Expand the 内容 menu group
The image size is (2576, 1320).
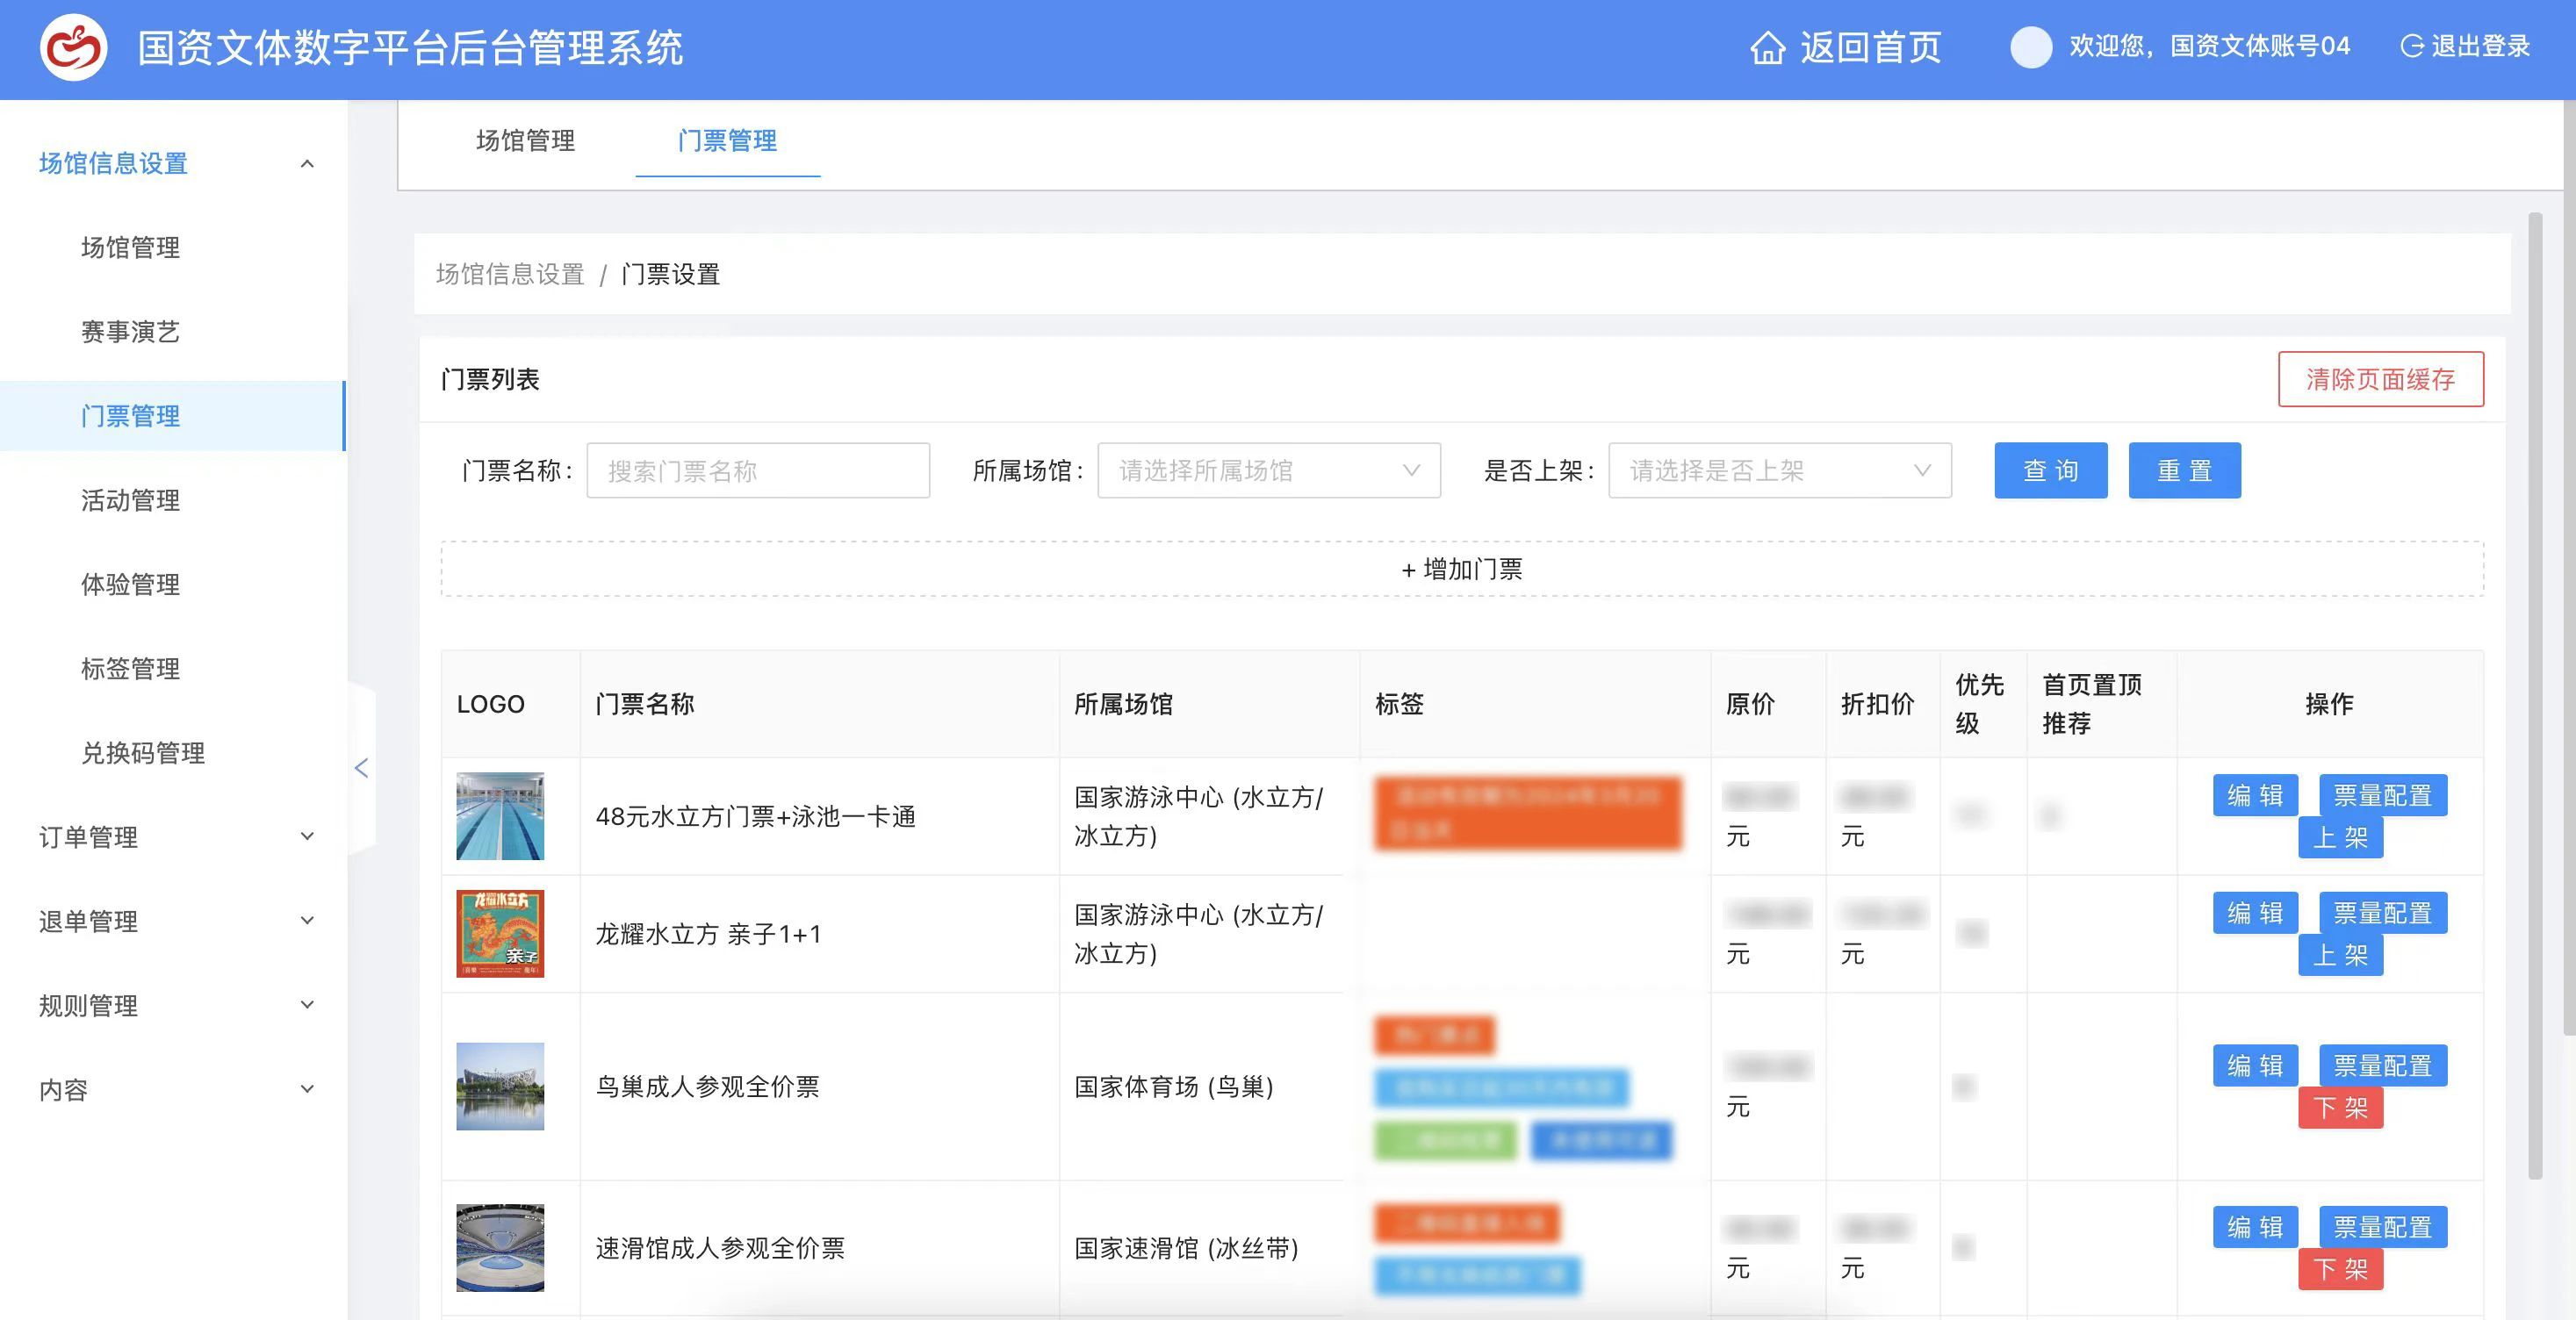(x=307, y=1089)
